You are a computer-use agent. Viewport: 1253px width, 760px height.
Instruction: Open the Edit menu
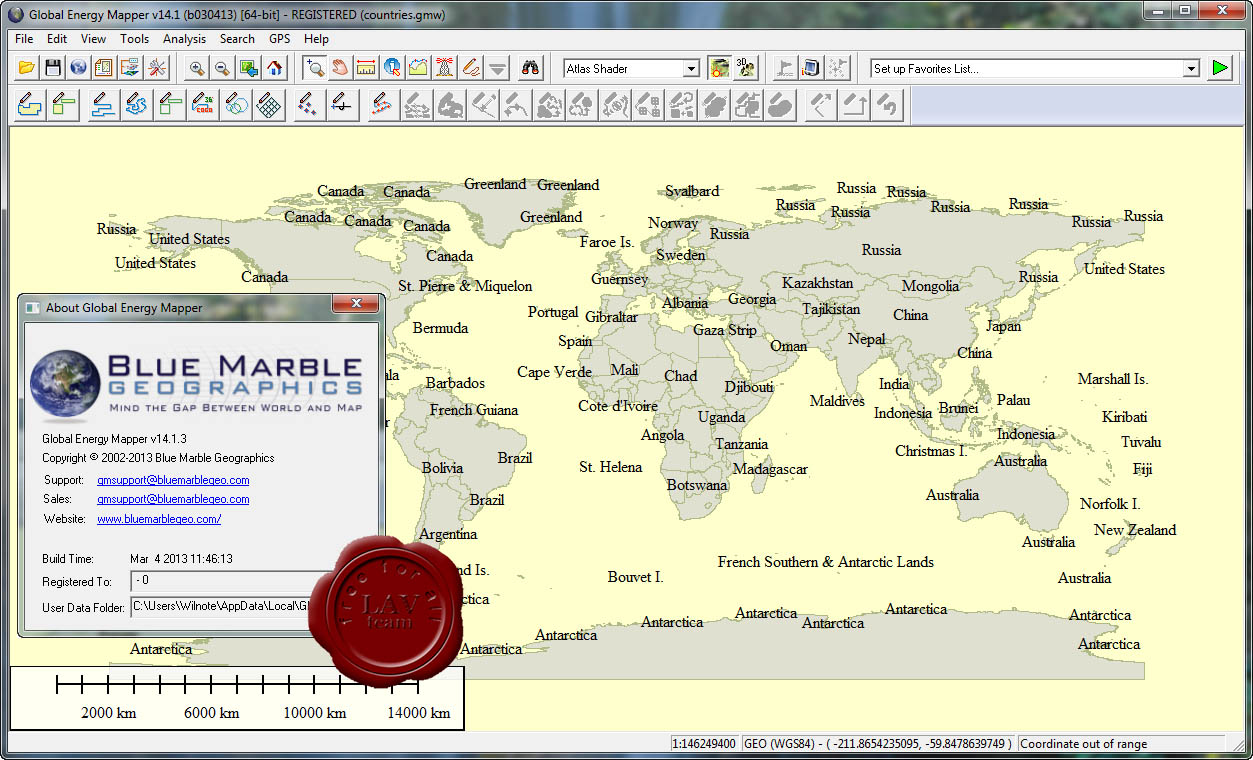click(x=57, y=39)
